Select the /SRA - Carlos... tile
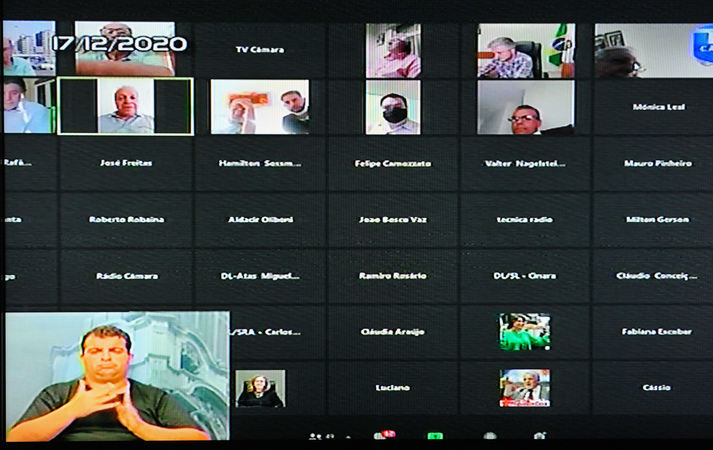 click(x=277, y=332)
